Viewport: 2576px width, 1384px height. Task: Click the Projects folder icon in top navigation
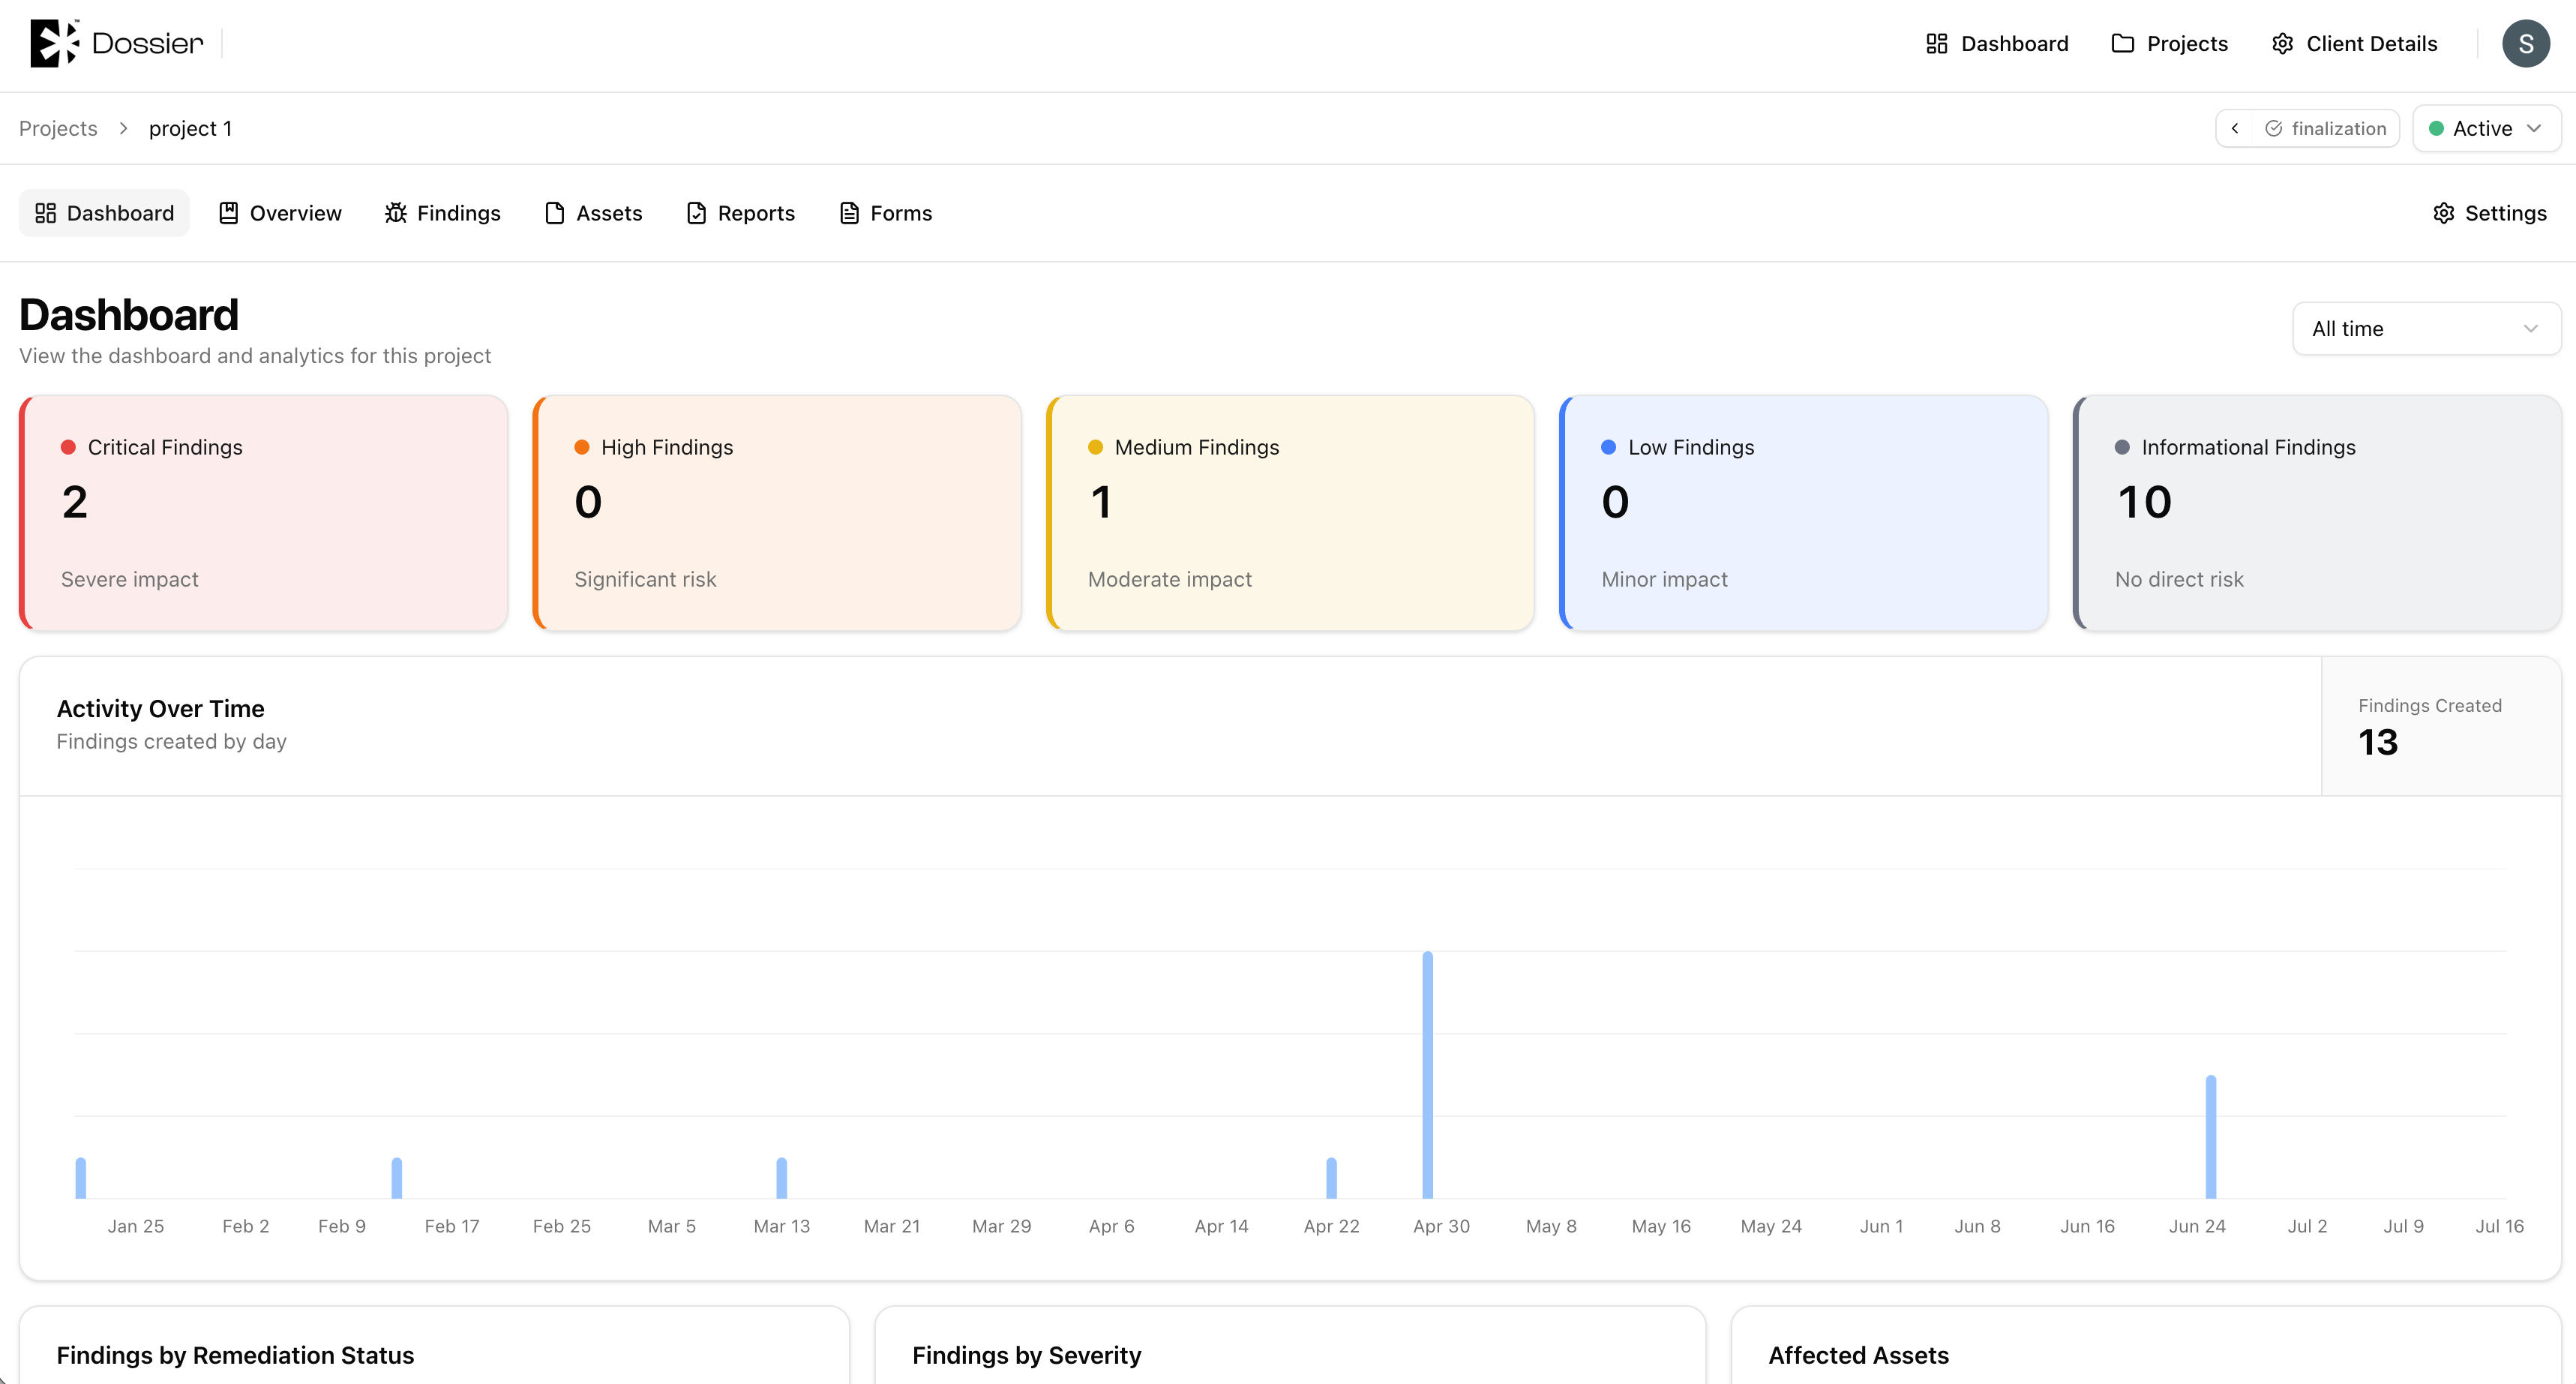(2122, 44)
